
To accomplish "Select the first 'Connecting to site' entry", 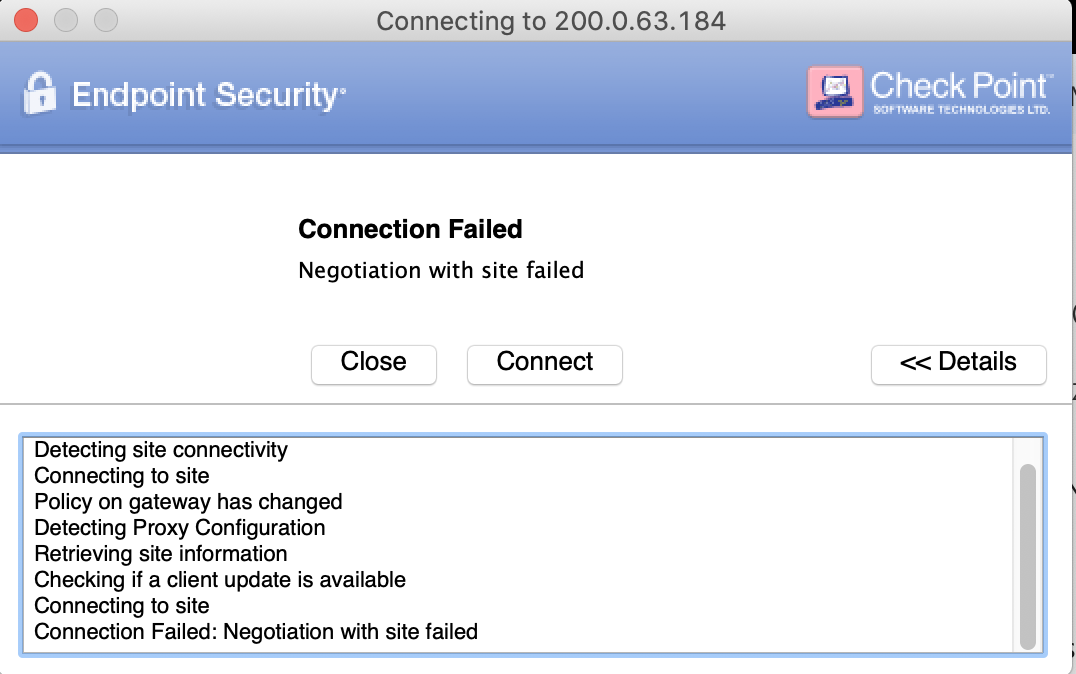I will [x=120, y=476].
